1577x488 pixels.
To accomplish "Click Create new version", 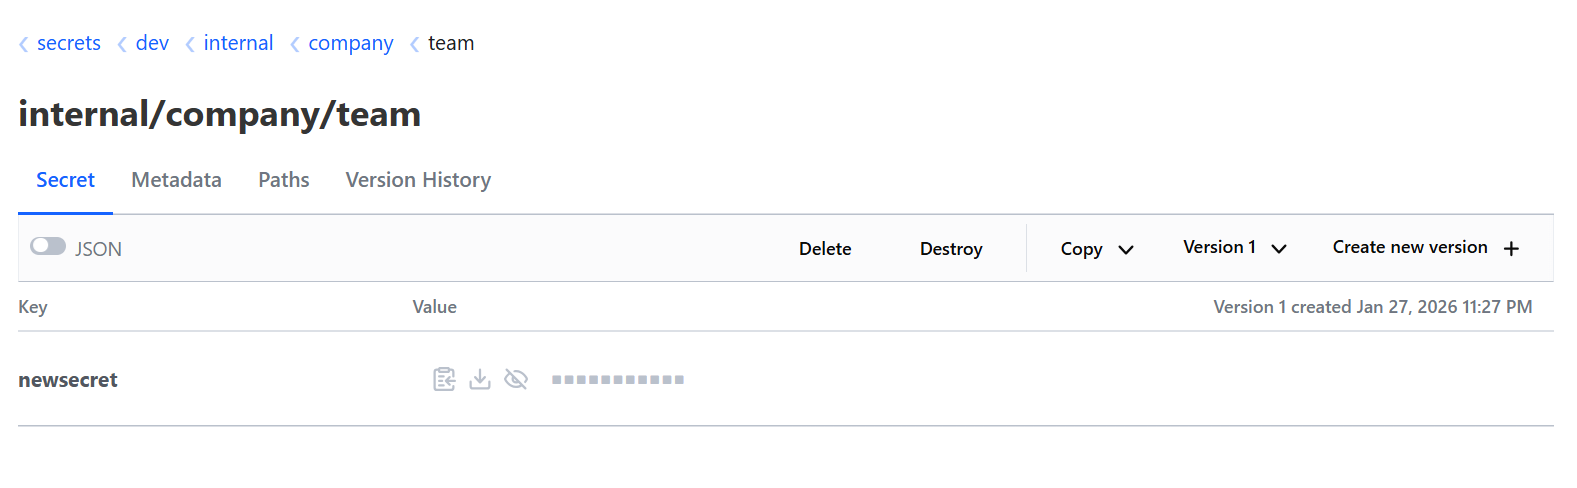I will click(x=1409, y=247).
